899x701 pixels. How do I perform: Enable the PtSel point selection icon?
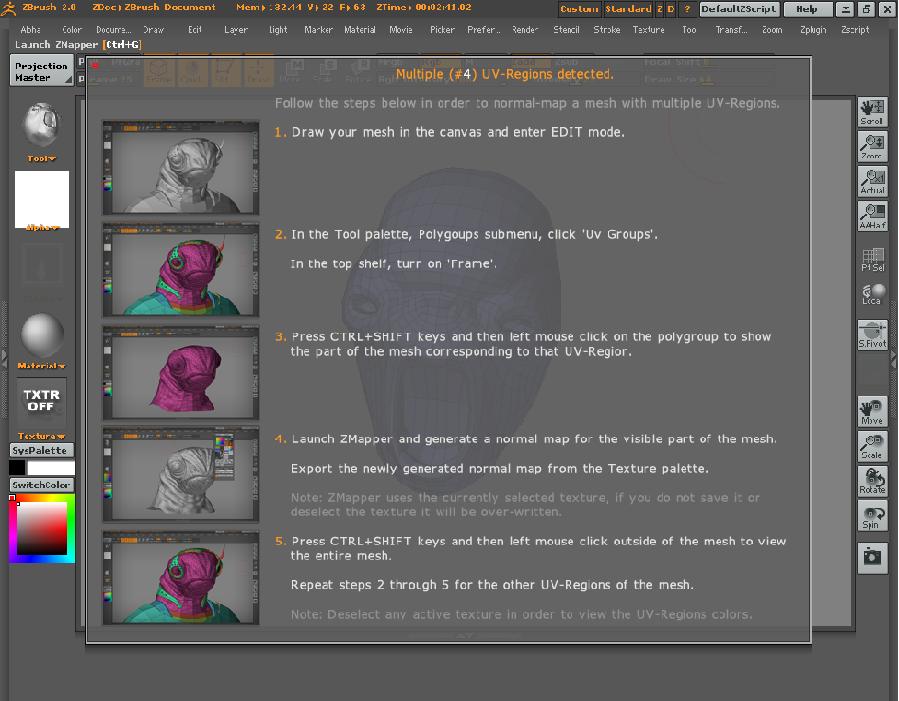[x=872, y=259]
